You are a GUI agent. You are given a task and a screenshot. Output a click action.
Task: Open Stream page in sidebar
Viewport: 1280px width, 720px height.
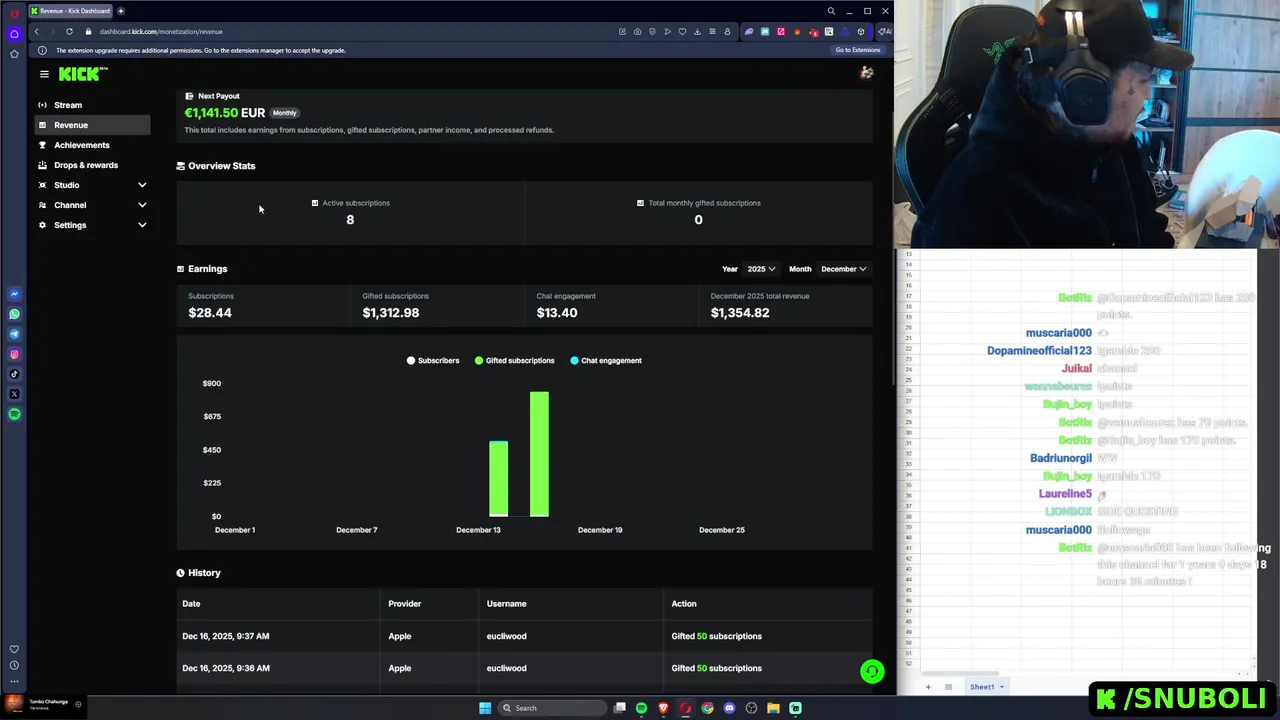tap(92, 105)
